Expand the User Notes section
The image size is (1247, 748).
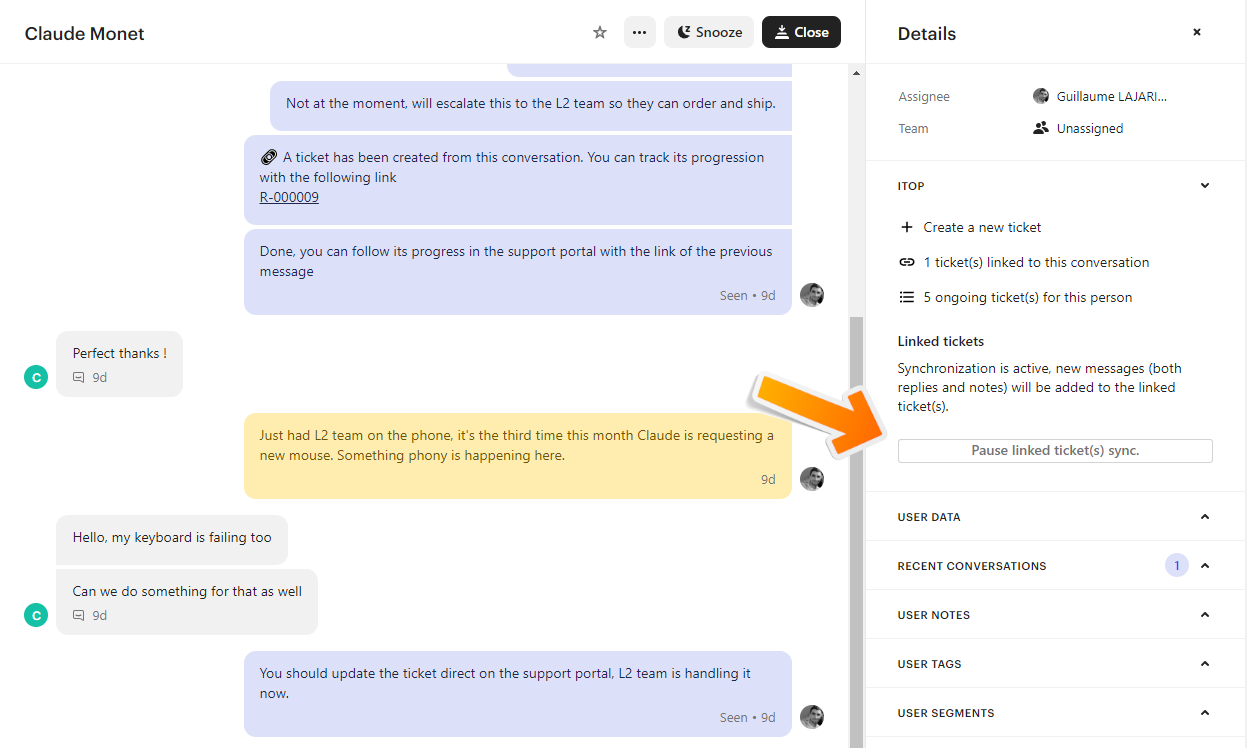1205,615
